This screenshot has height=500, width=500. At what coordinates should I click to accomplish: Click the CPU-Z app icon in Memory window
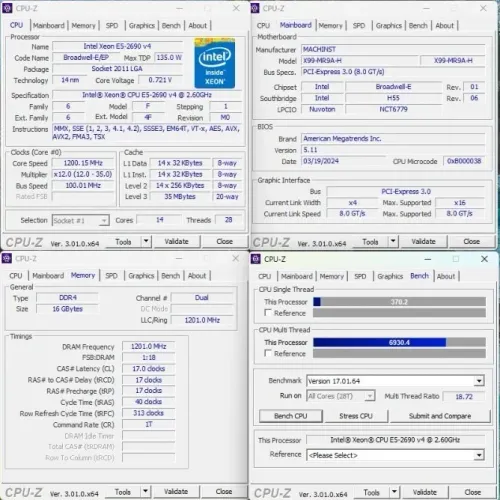(x=7, y=258)
